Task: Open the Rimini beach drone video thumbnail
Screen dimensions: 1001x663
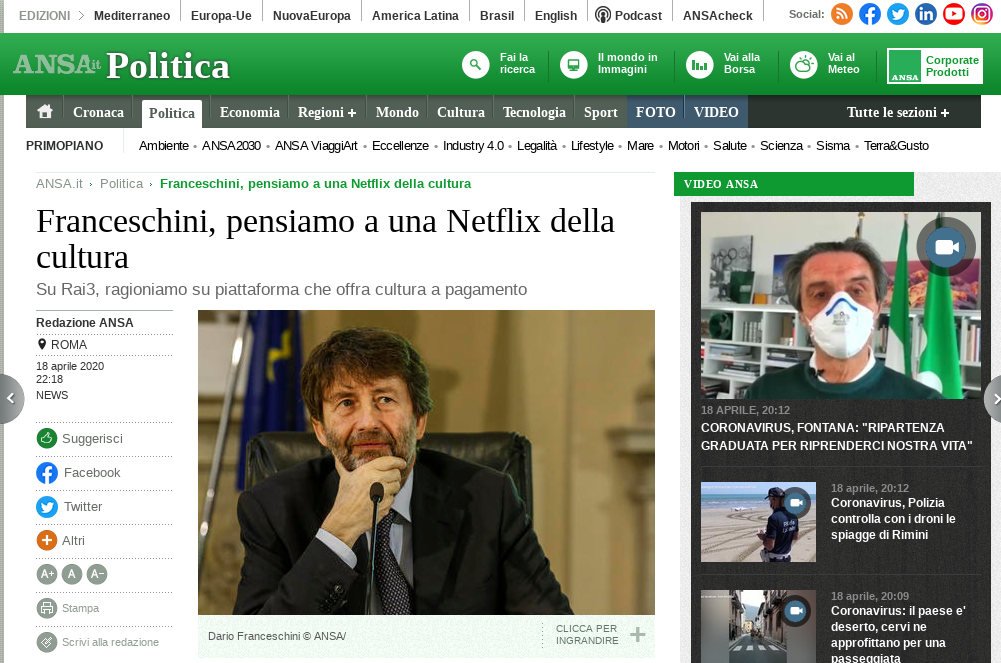Action: (x=758, y=522)
